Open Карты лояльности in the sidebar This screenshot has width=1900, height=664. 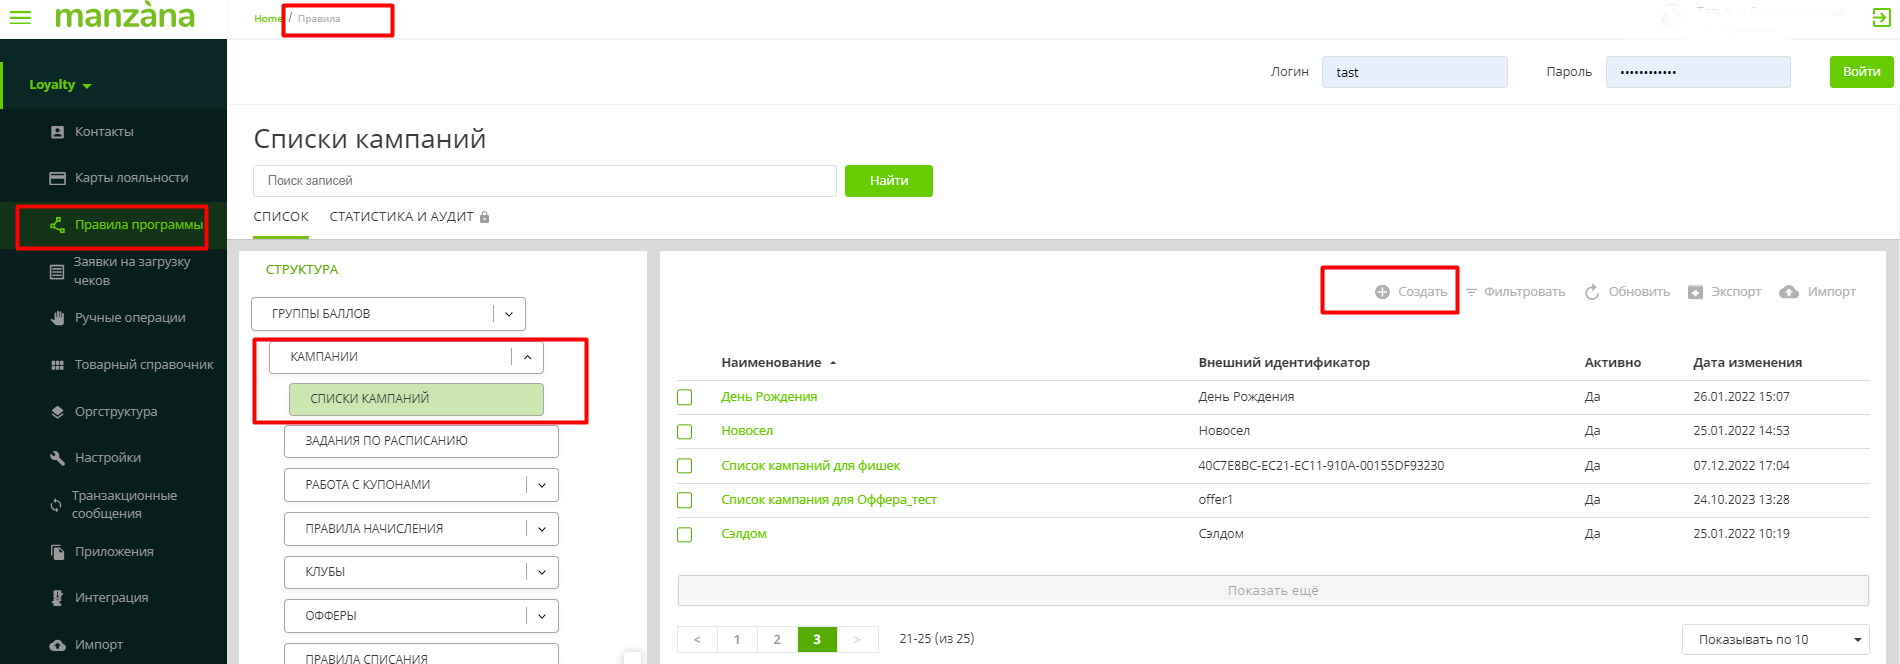131,178
